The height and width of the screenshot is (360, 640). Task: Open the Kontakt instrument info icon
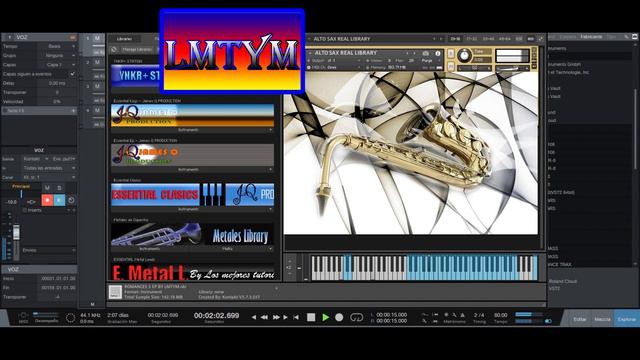(438, 53)
